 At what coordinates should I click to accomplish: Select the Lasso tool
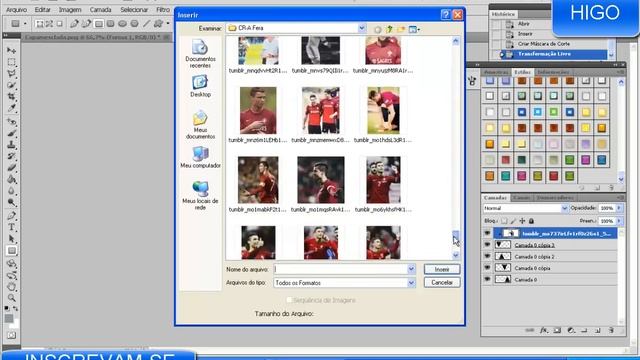tap(11, 74)
